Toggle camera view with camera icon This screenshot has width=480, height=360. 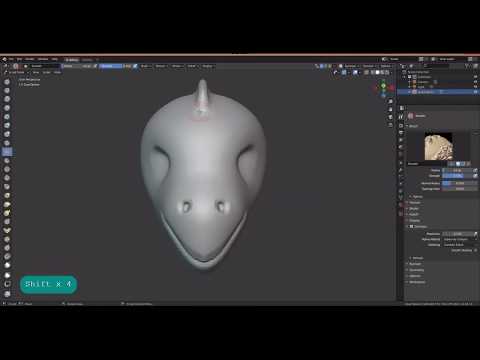391,117
